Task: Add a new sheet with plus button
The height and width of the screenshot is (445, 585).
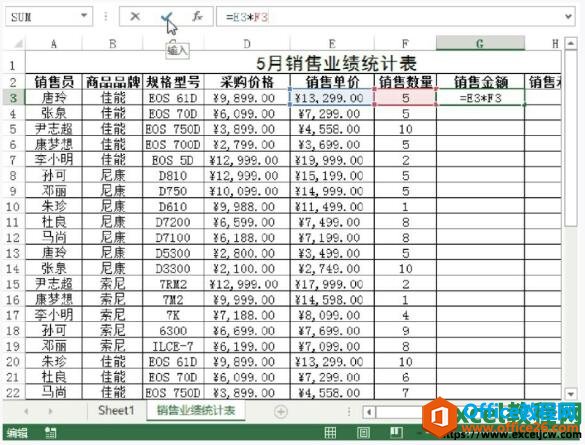Action: [281, 411]
